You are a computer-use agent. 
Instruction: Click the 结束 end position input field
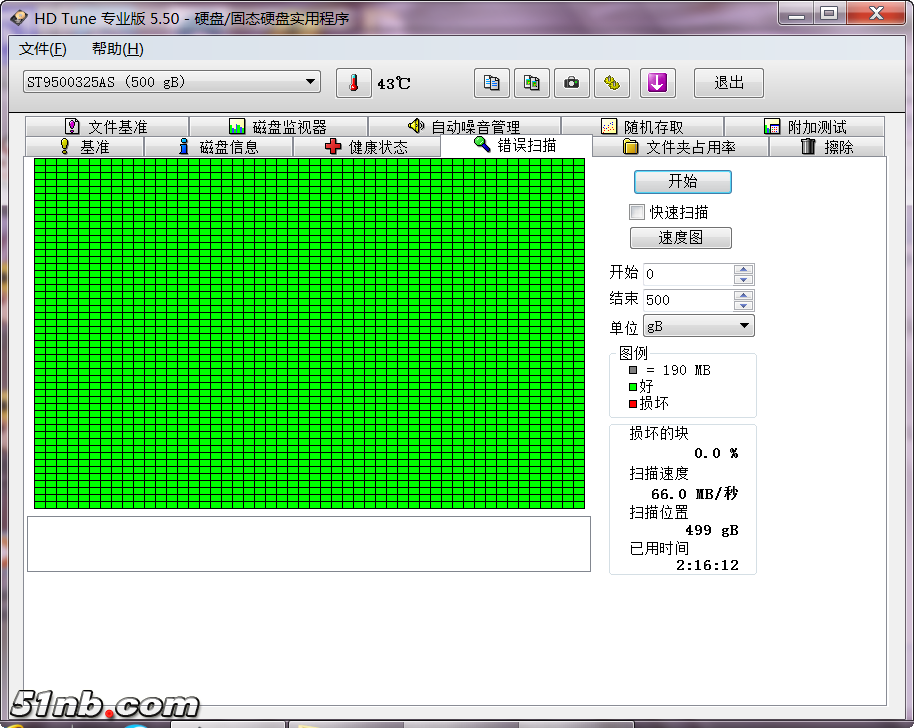click(x=687, y=300)
